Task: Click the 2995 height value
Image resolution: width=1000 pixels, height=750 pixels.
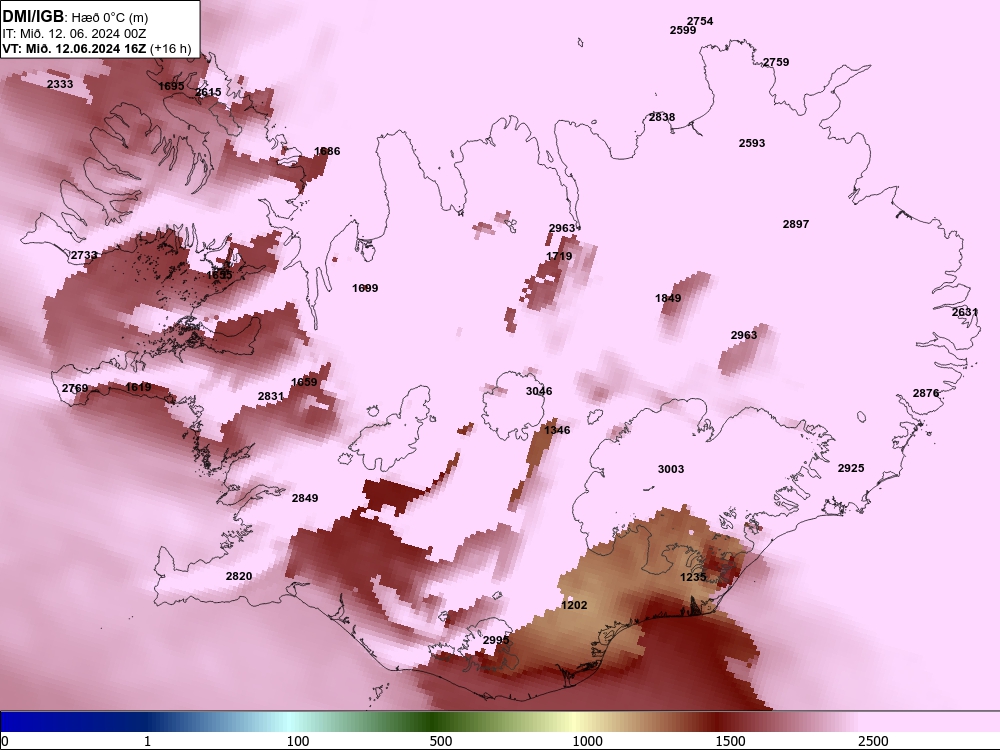Action: 496,640
